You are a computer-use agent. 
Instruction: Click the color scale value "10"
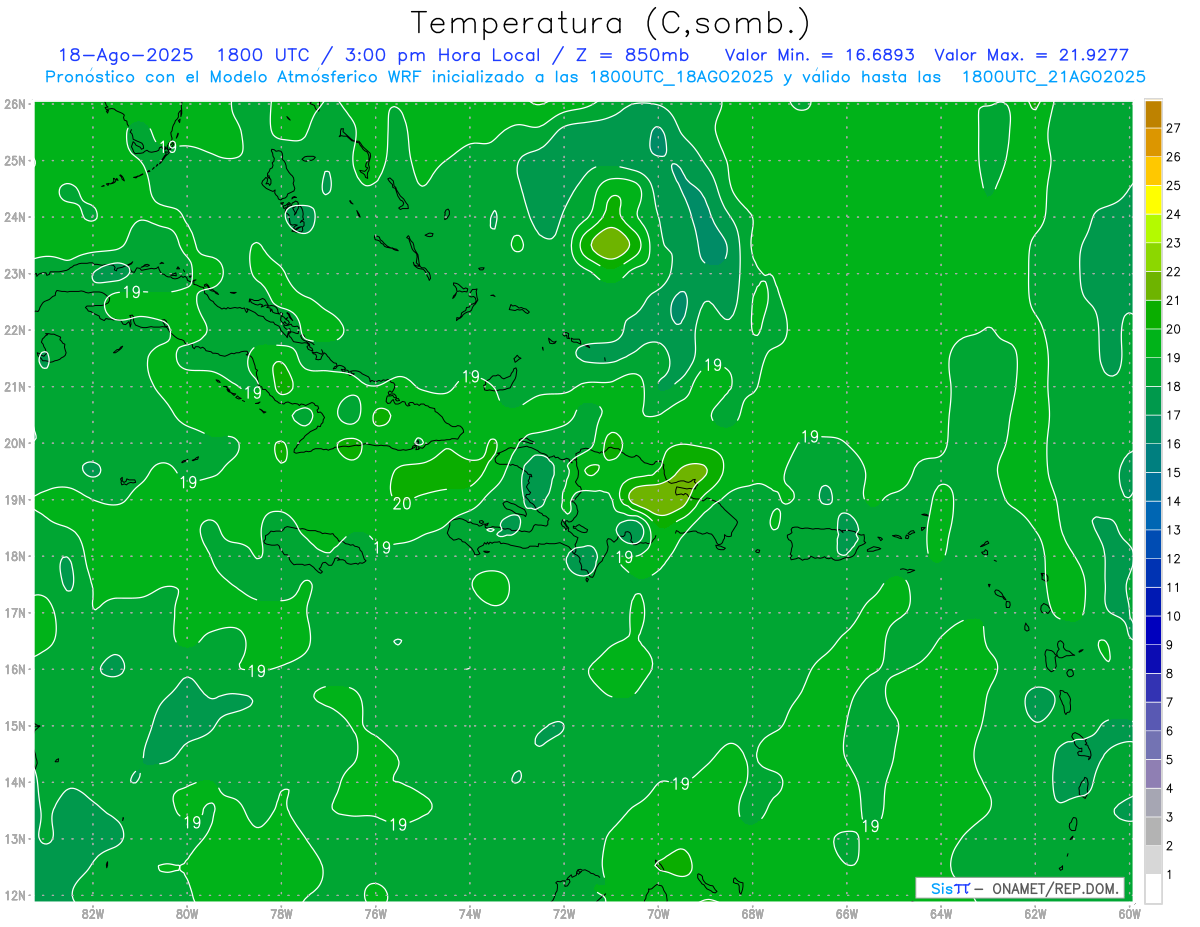(1174, 616)
